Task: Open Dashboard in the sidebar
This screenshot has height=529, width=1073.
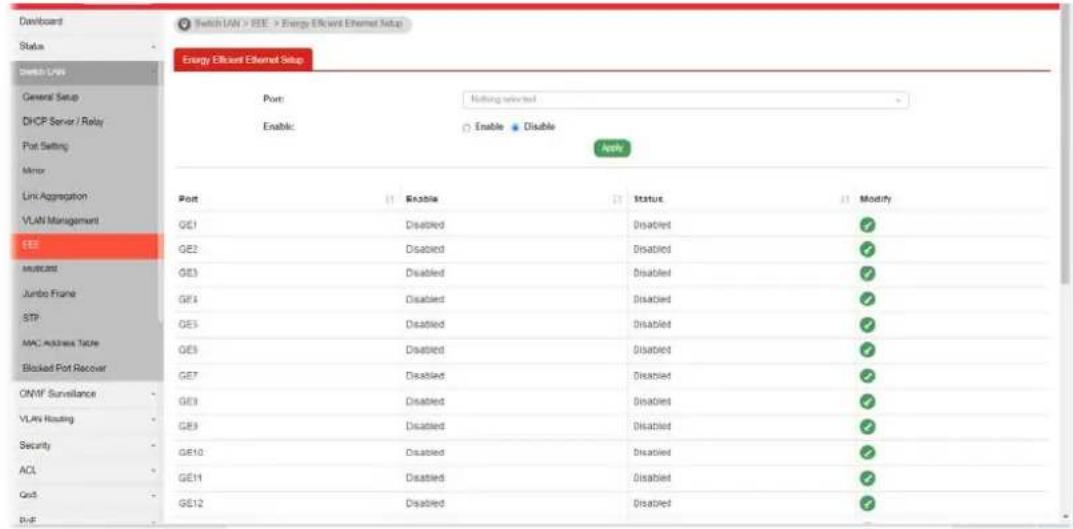Action: (x=42, y=22)
